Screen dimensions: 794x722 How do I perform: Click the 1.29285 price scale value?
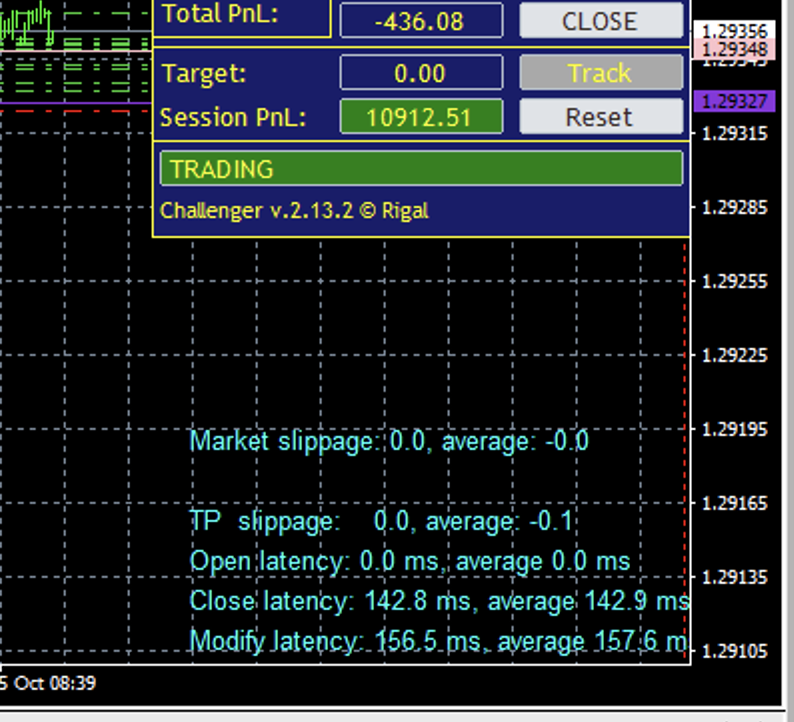point(734,208)
